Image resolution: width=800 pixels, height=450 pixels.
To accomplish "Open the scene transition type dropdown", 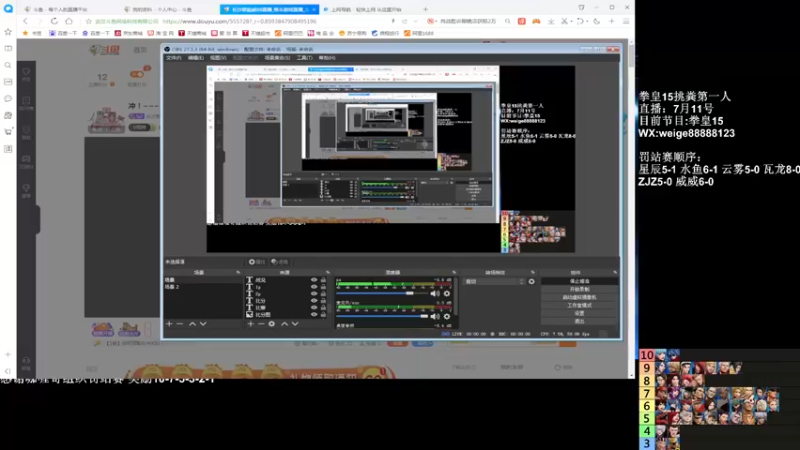I will point(494,282).
